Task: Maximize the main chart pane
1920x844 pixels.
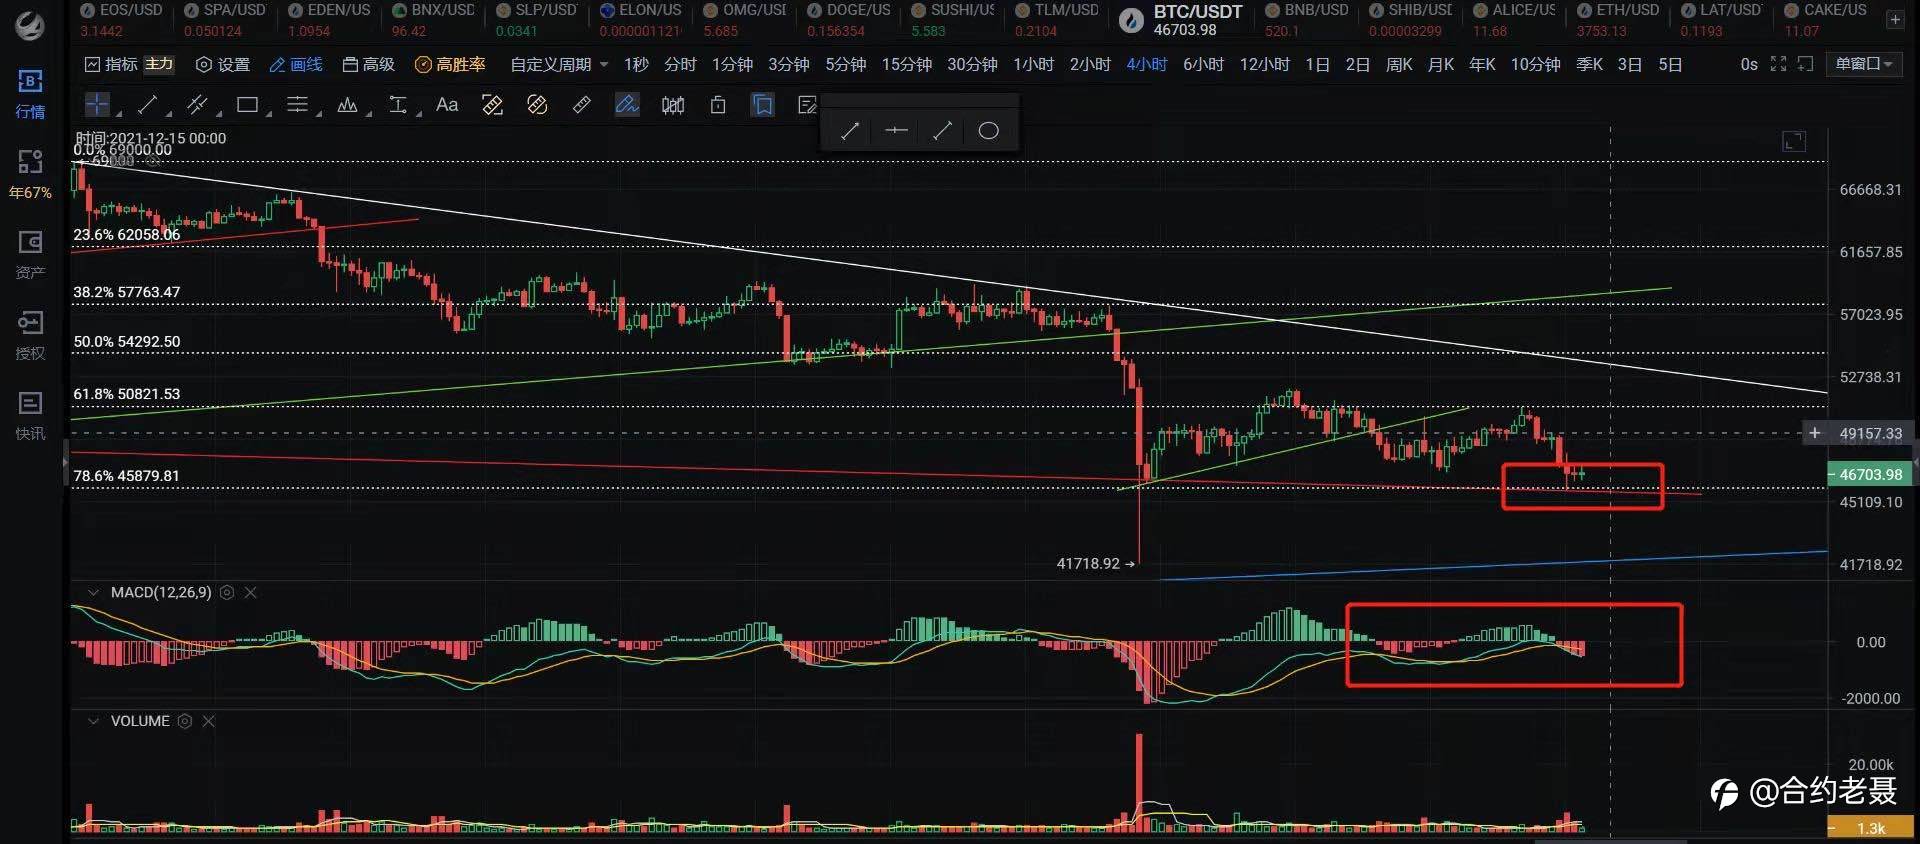Action: 1794,142
